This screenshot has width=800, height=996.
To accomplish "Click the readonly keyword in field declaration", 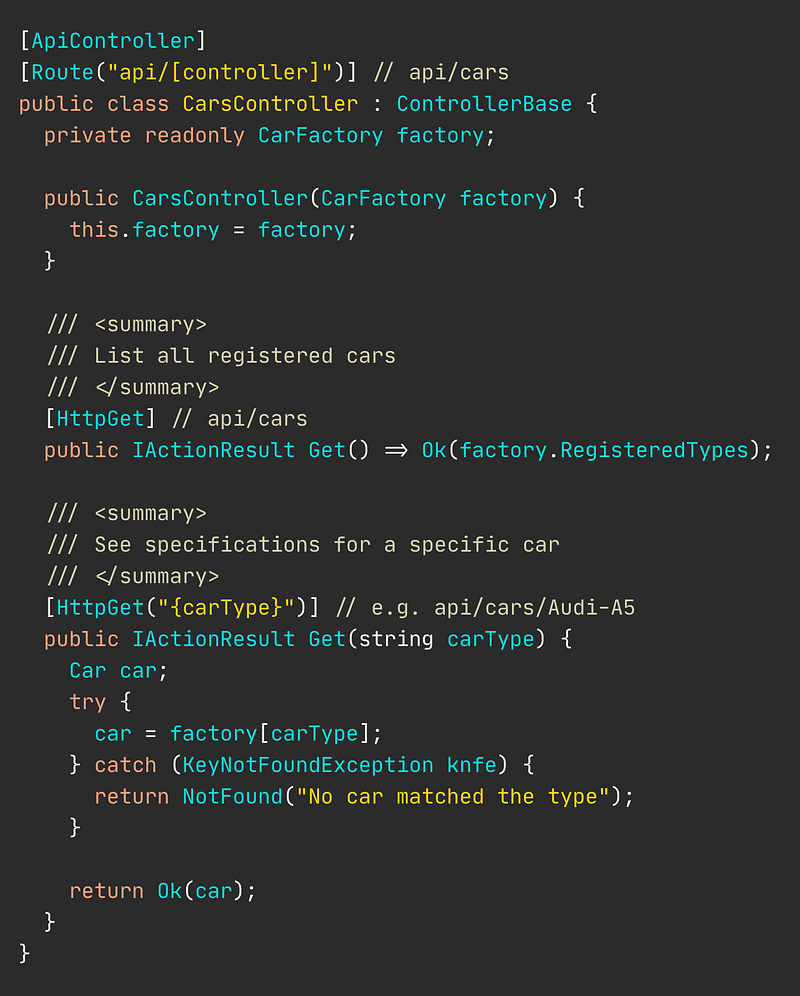I will (x=195, y=135).
